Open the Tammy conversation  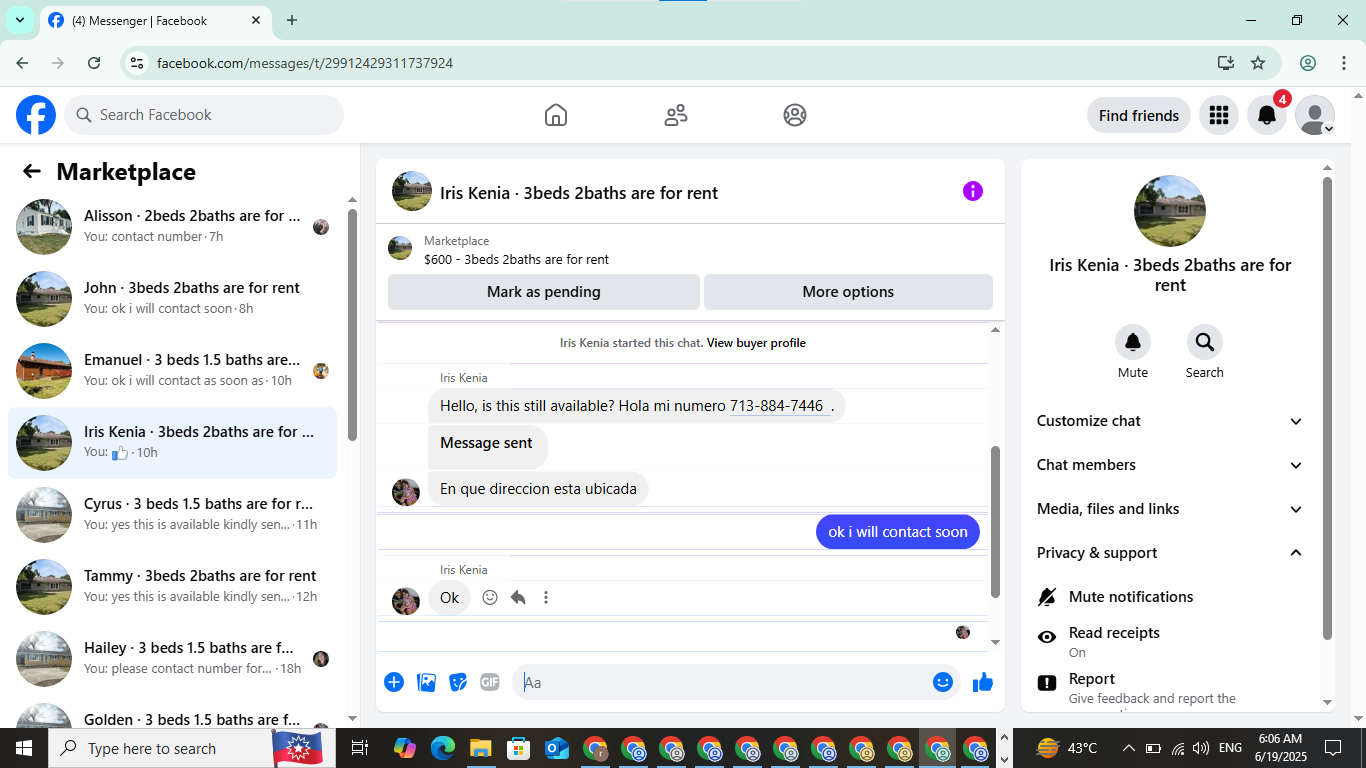[x=173, y=586]
